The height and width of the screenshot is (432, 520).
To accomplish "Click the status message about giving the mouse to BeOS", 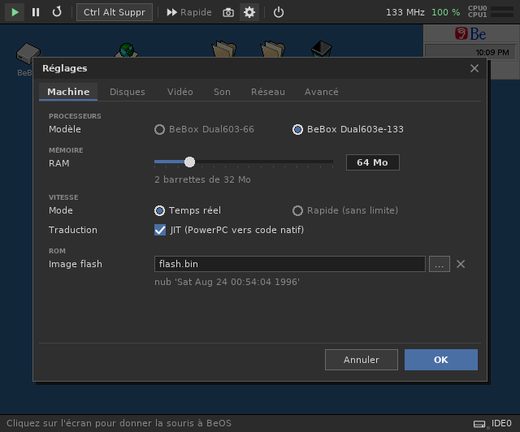I will [119, 423].
